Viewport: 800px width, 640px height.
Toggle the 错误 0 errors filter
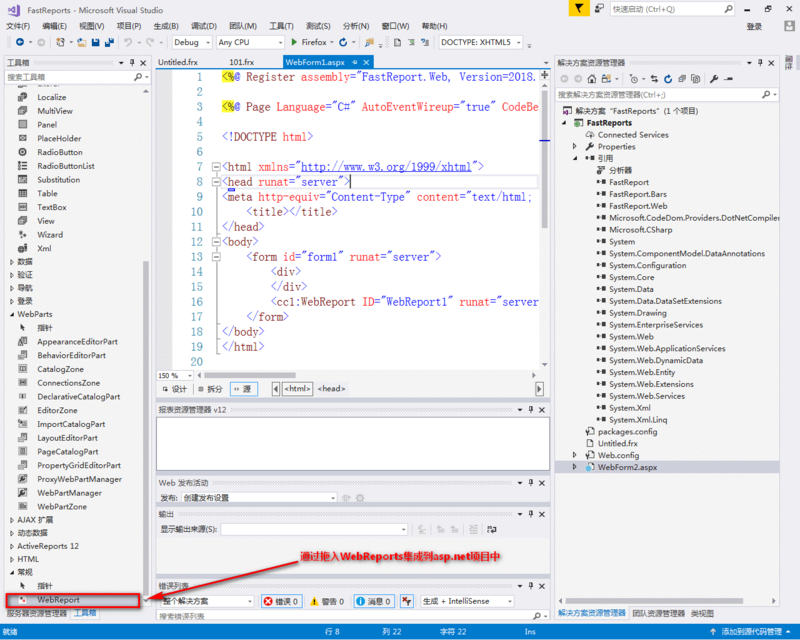click(x=281, y=601)
